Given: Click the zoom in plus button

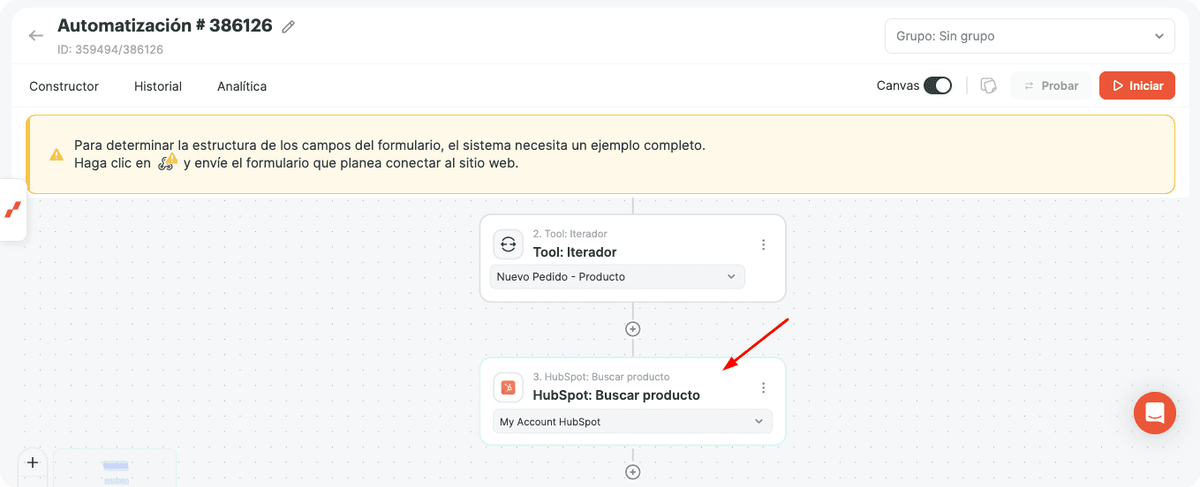Looking at the screenshot, I should point(32,463).
